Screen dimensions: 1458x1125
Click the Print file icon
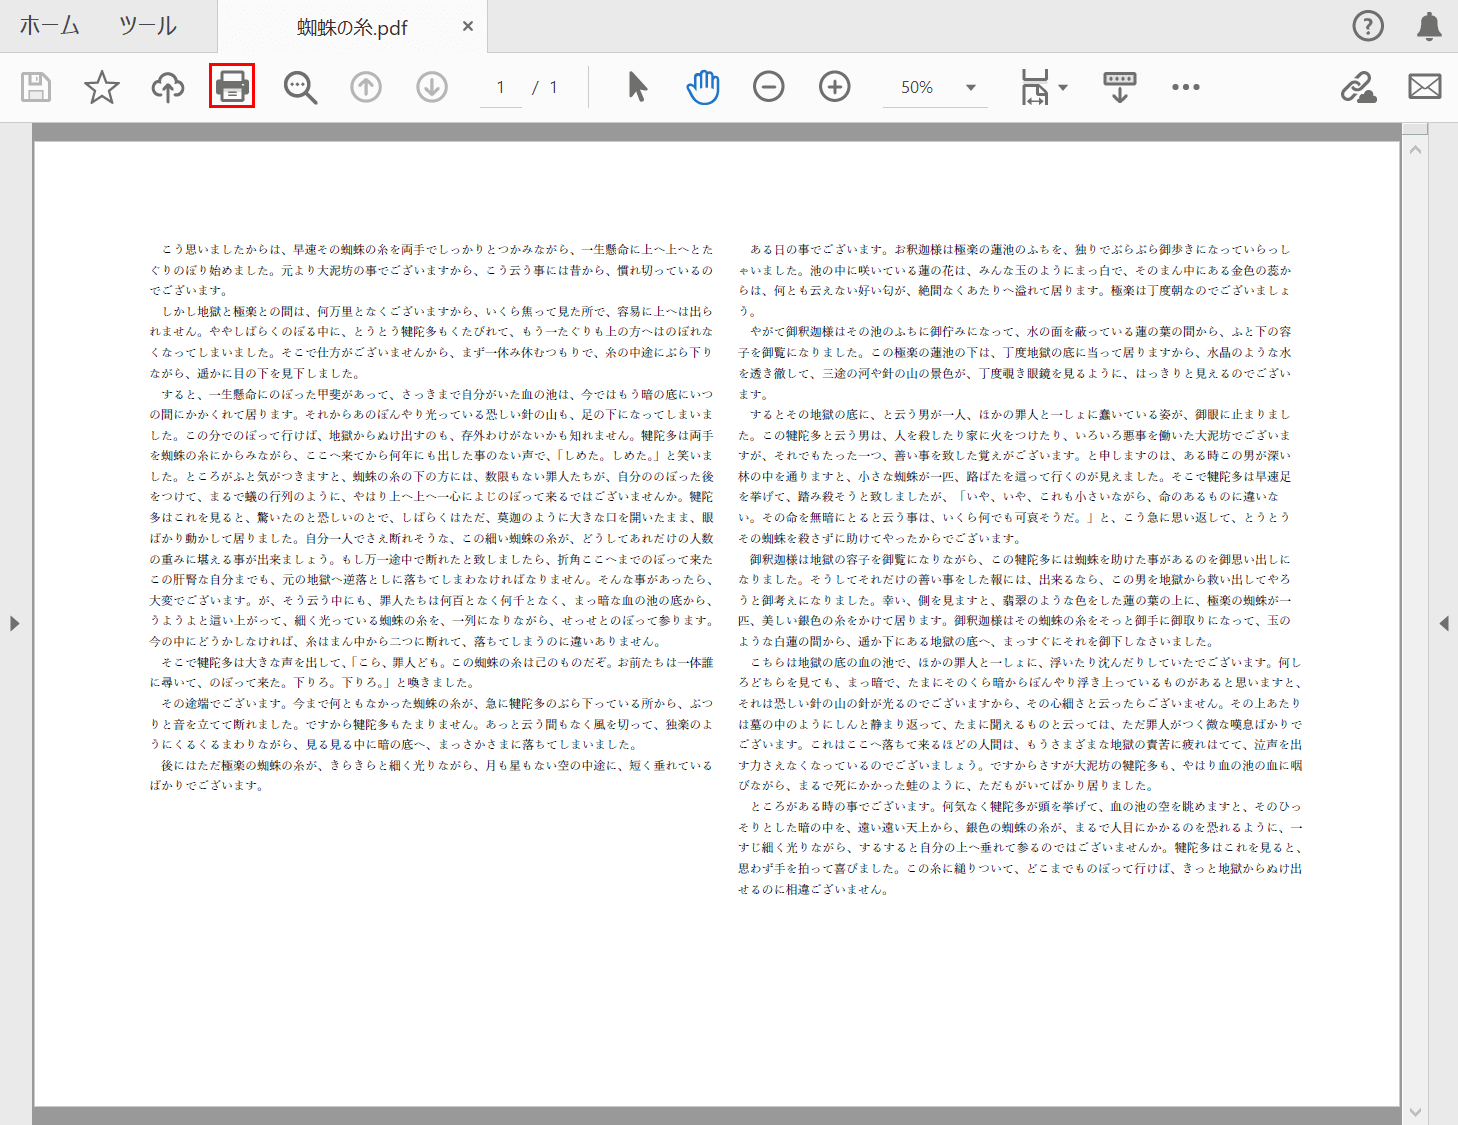[232, 86]
